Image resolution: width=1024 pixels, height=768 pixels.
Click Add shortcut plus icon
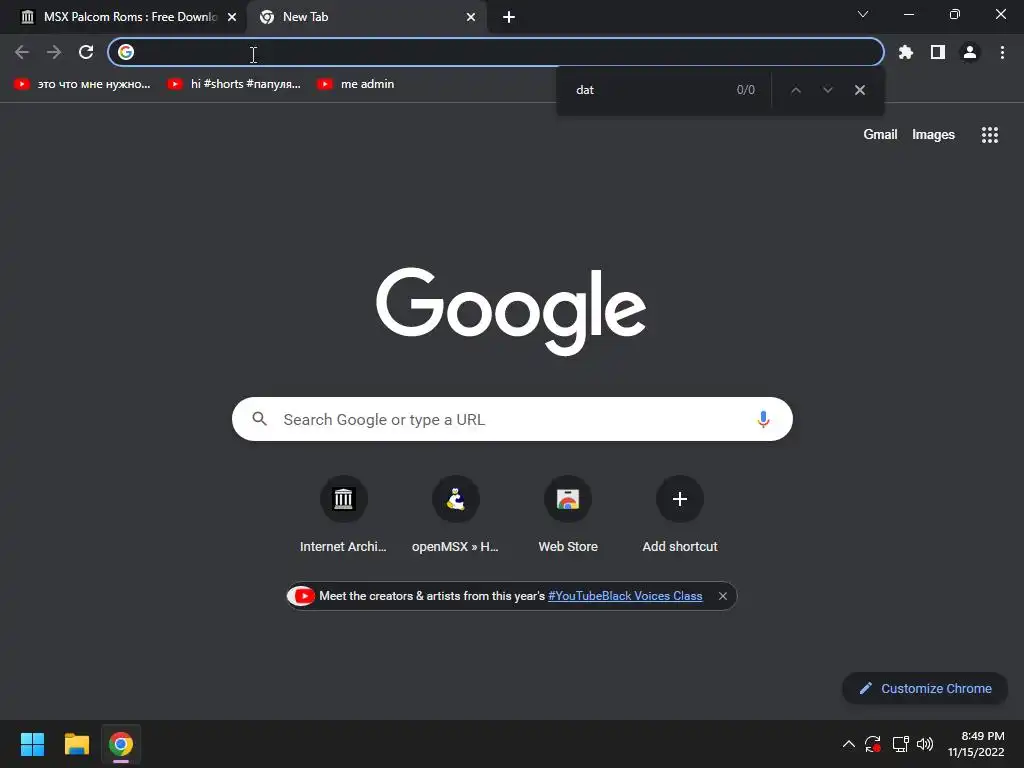pos(680,499)
